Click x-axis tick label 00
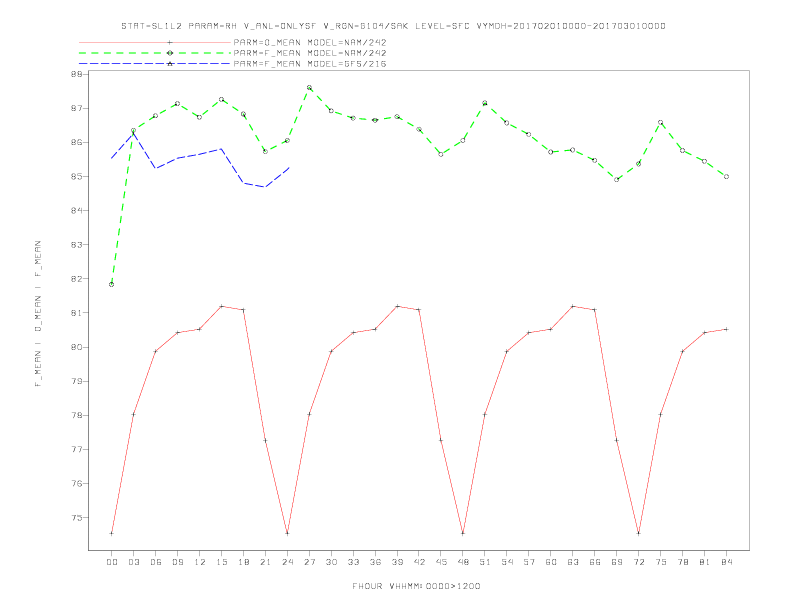 coord(112,562)
